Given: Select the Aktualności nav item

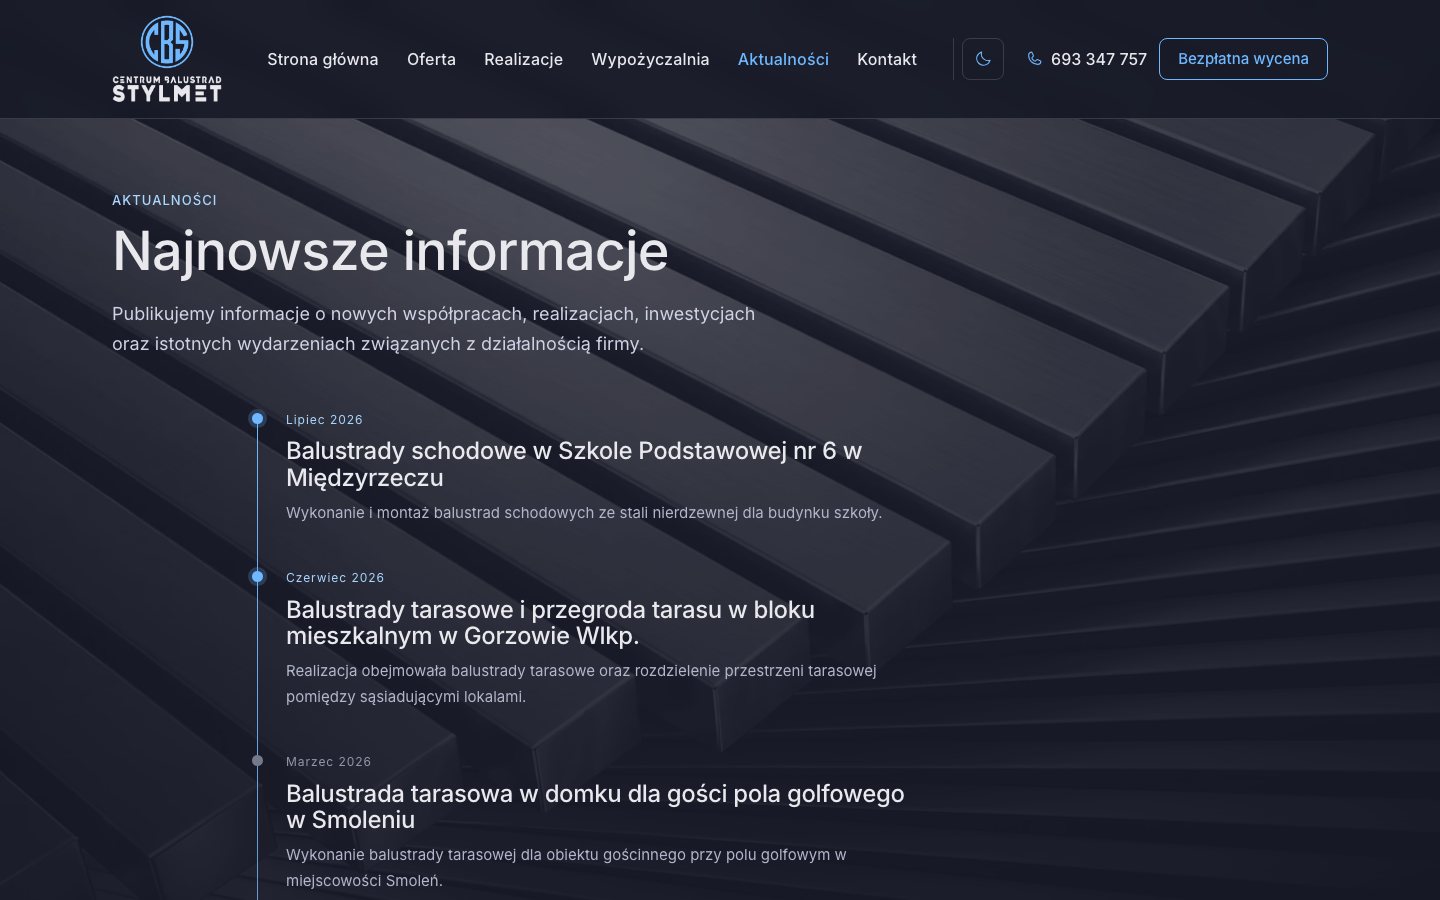Looking at the screenshot, I should click(783, 59).
